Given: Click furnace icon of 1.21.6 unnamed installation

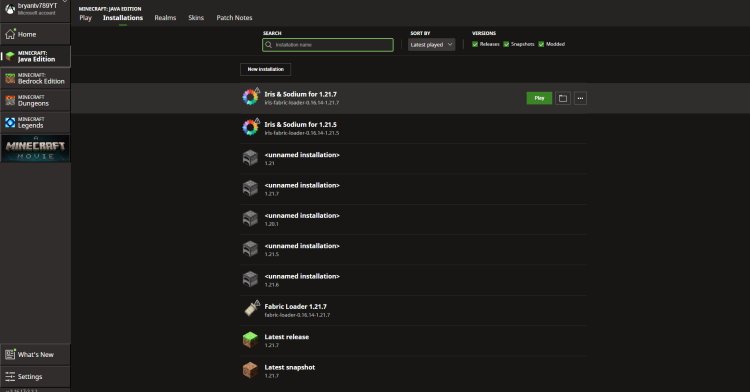Looking at the screenshot, I should point(250,280).
